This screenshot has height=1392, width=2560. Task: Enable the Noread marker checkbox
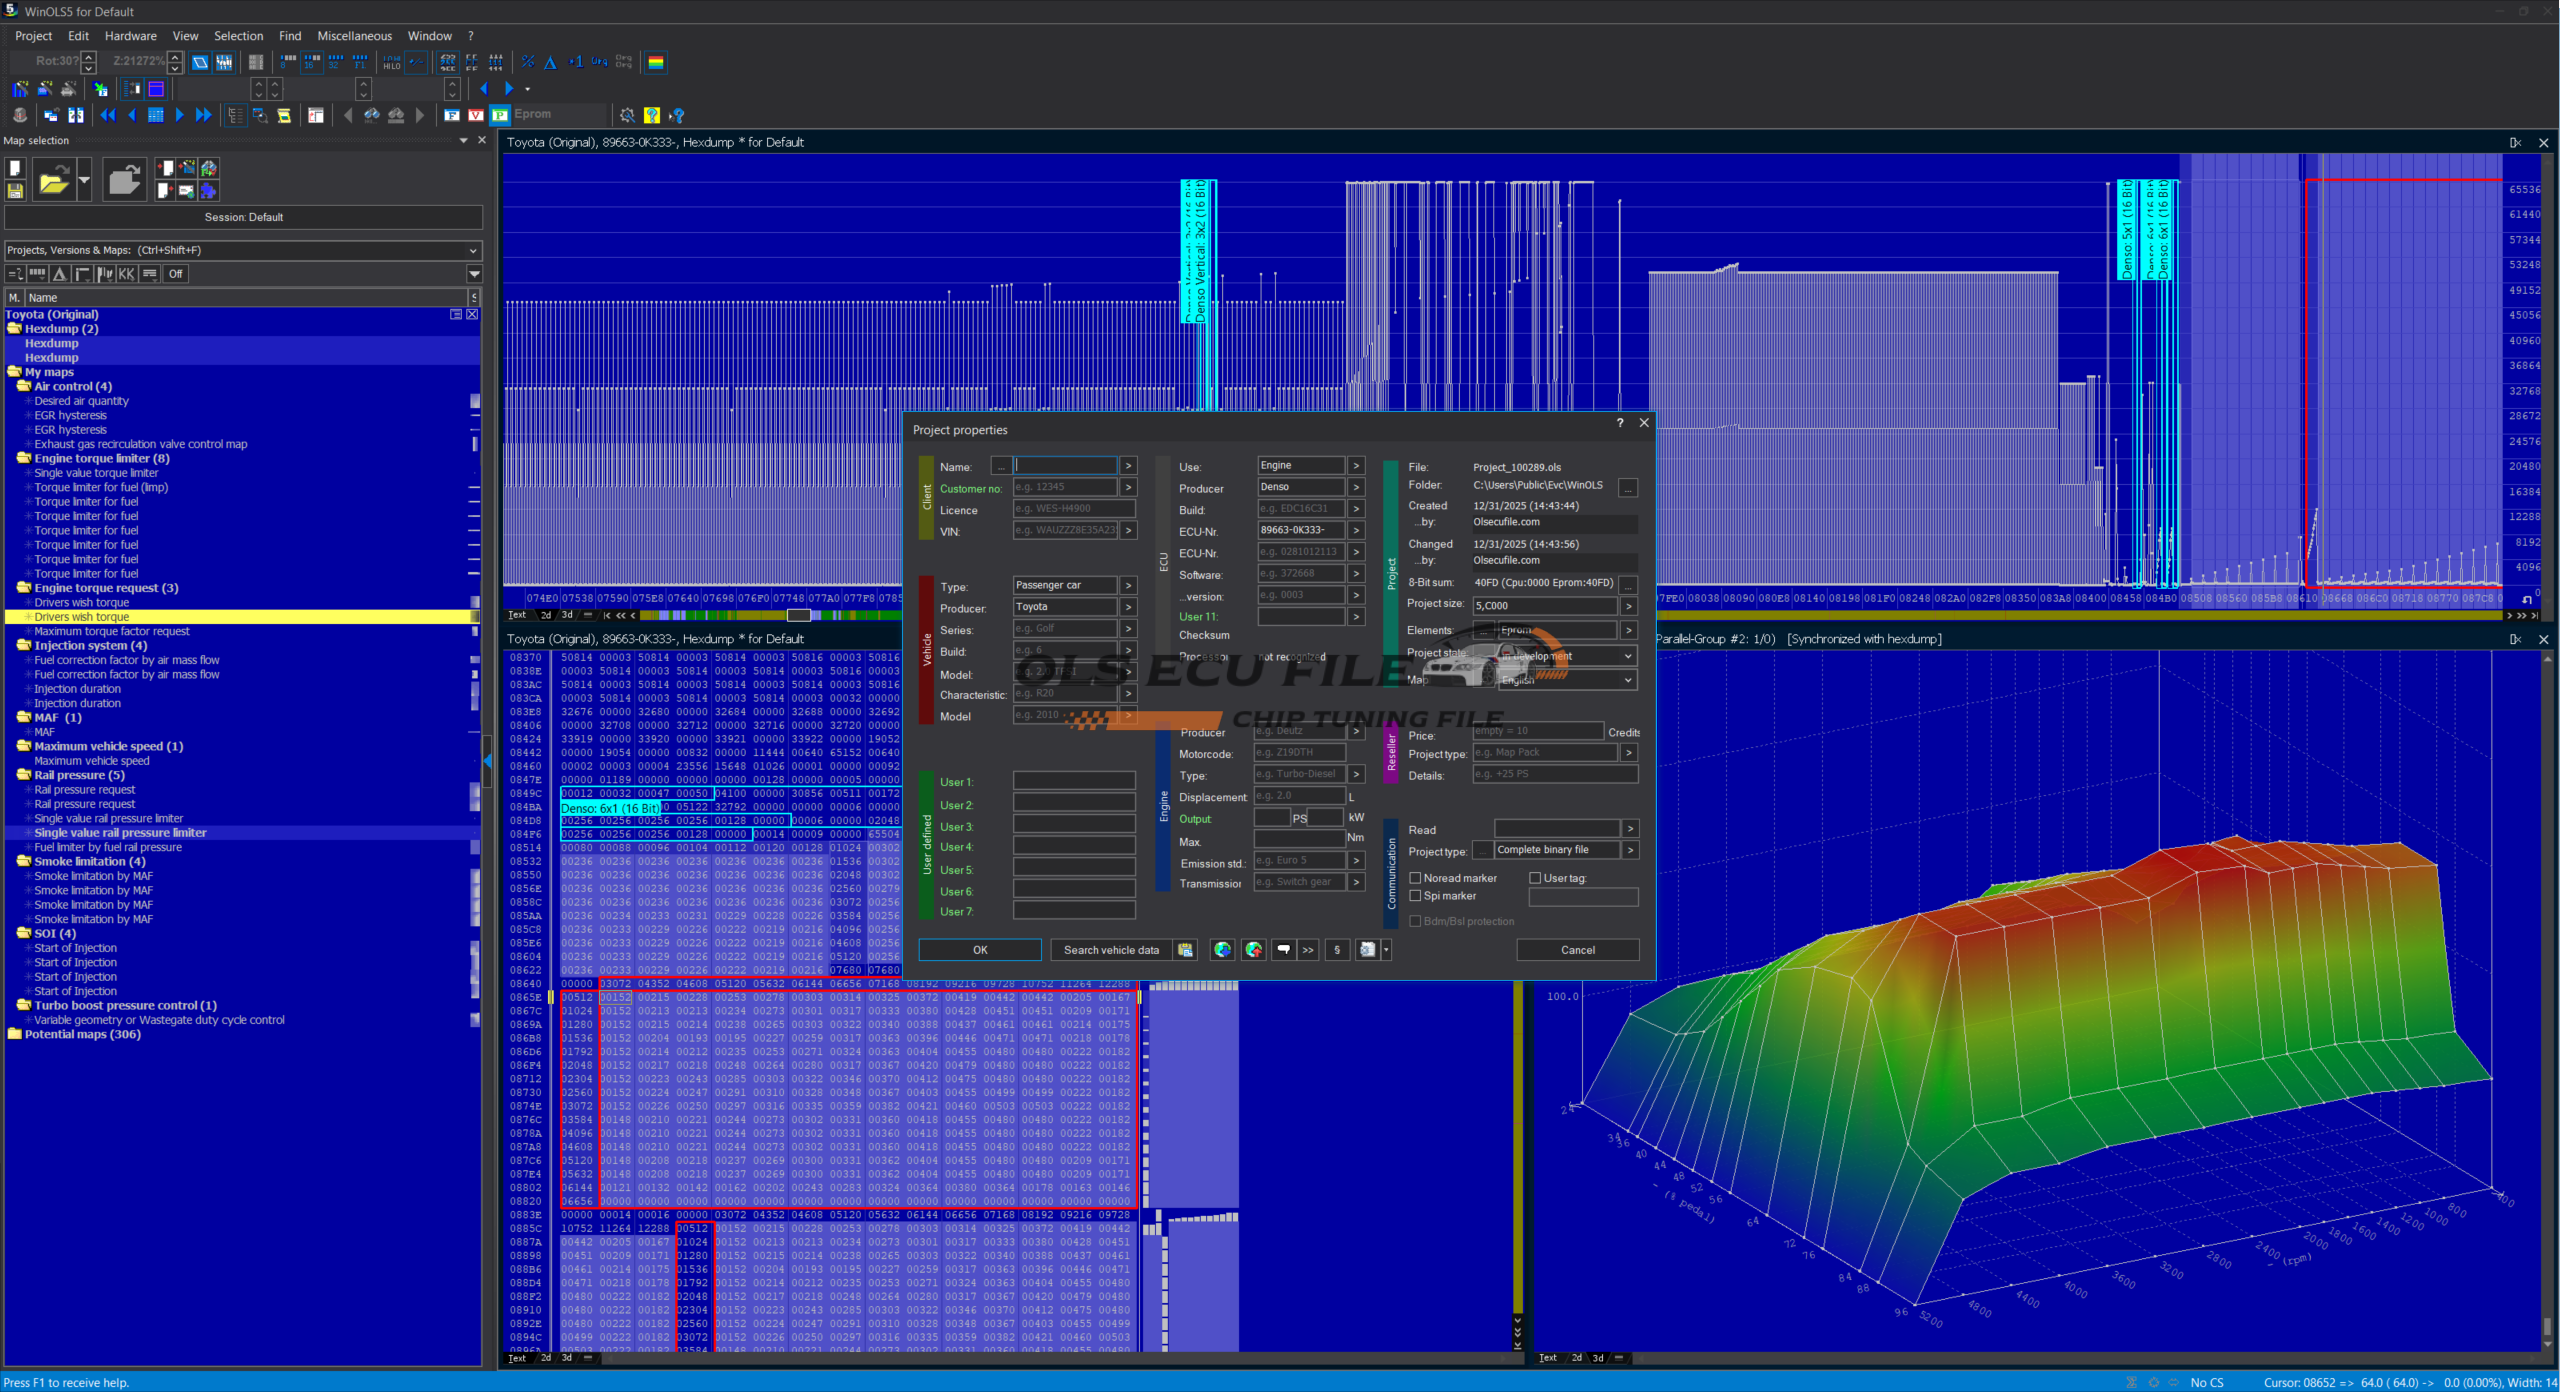1415,878
